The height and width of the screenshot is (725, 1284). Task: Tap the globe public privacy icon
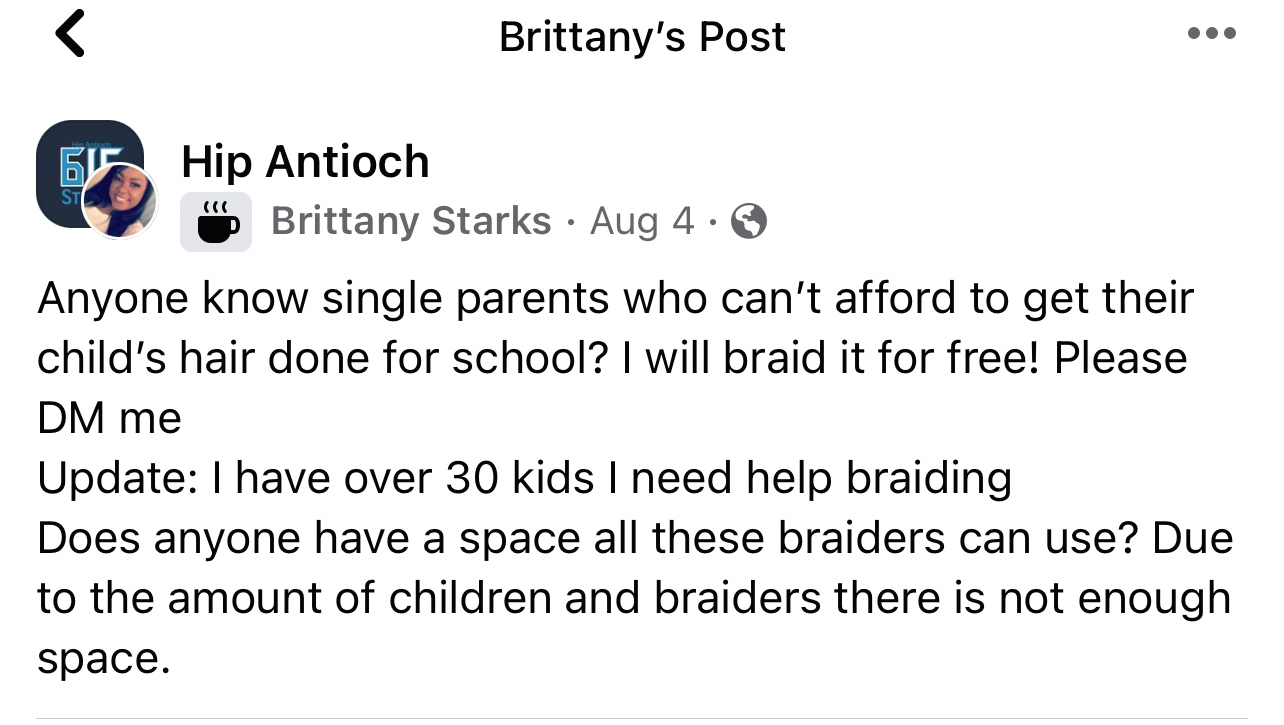click(749, 221)
